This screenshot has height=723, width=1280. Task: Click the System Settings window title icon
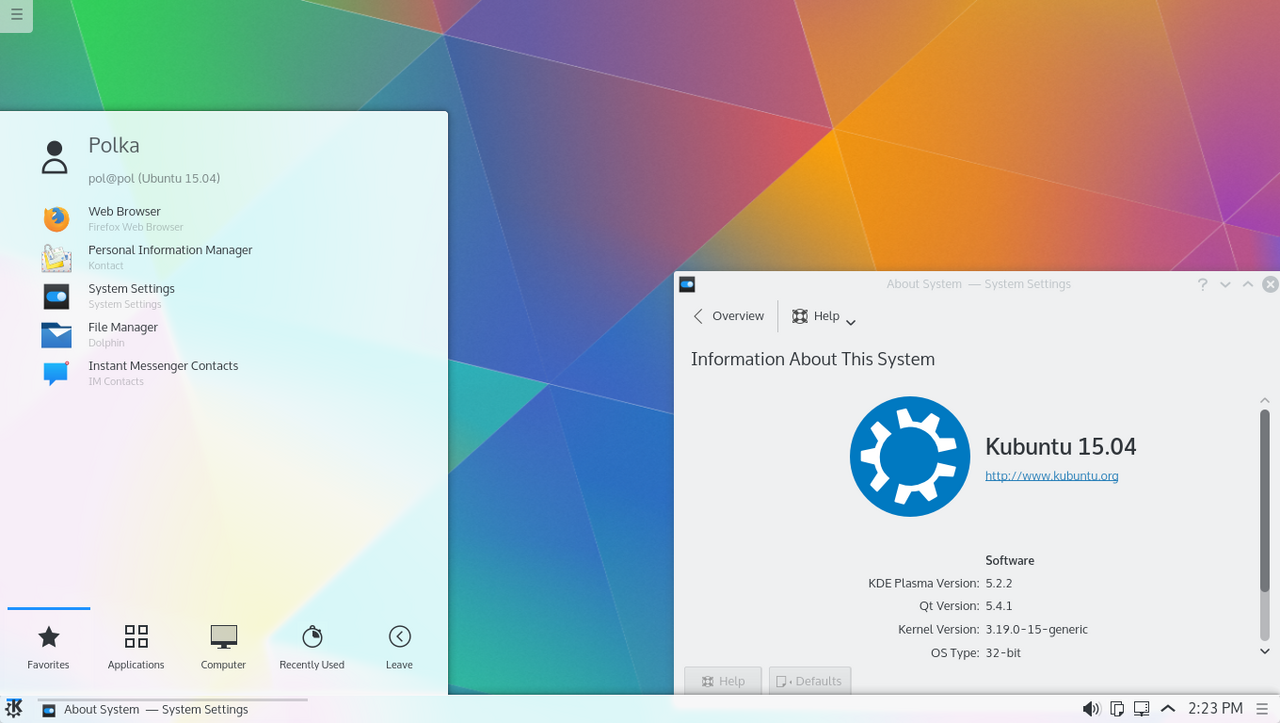(687, 284)
